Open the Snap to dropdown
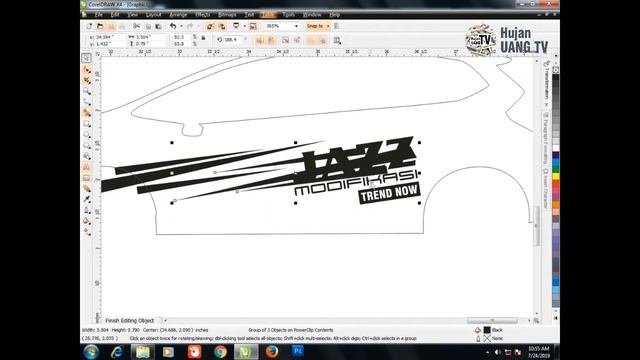Screen dimensions: 640x360 coord(318,26)
